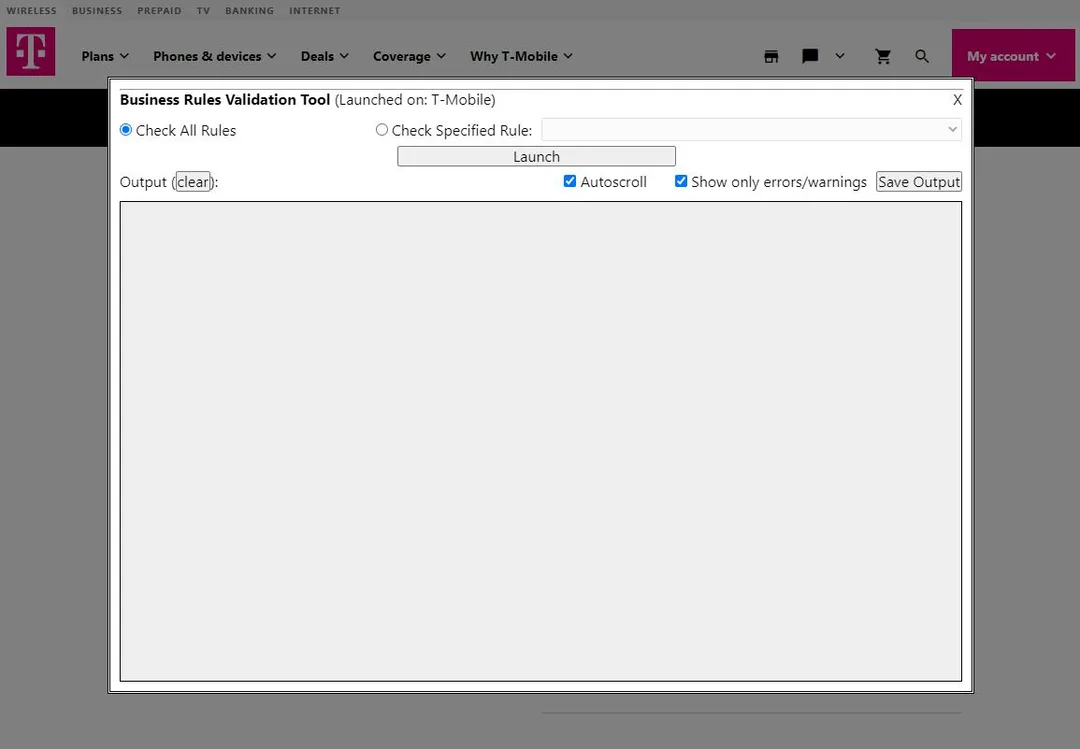Toggle Show only errors/warnings checkbox

(681, 181)
